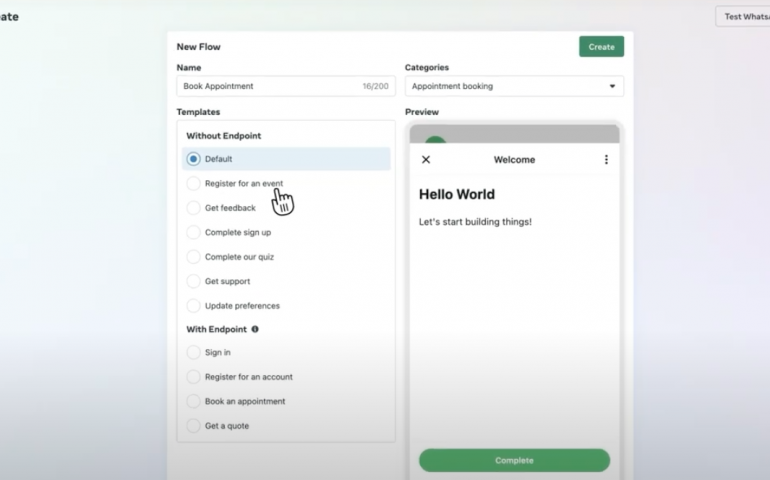
Task: Select the Register for an event template
Action: 194,184
